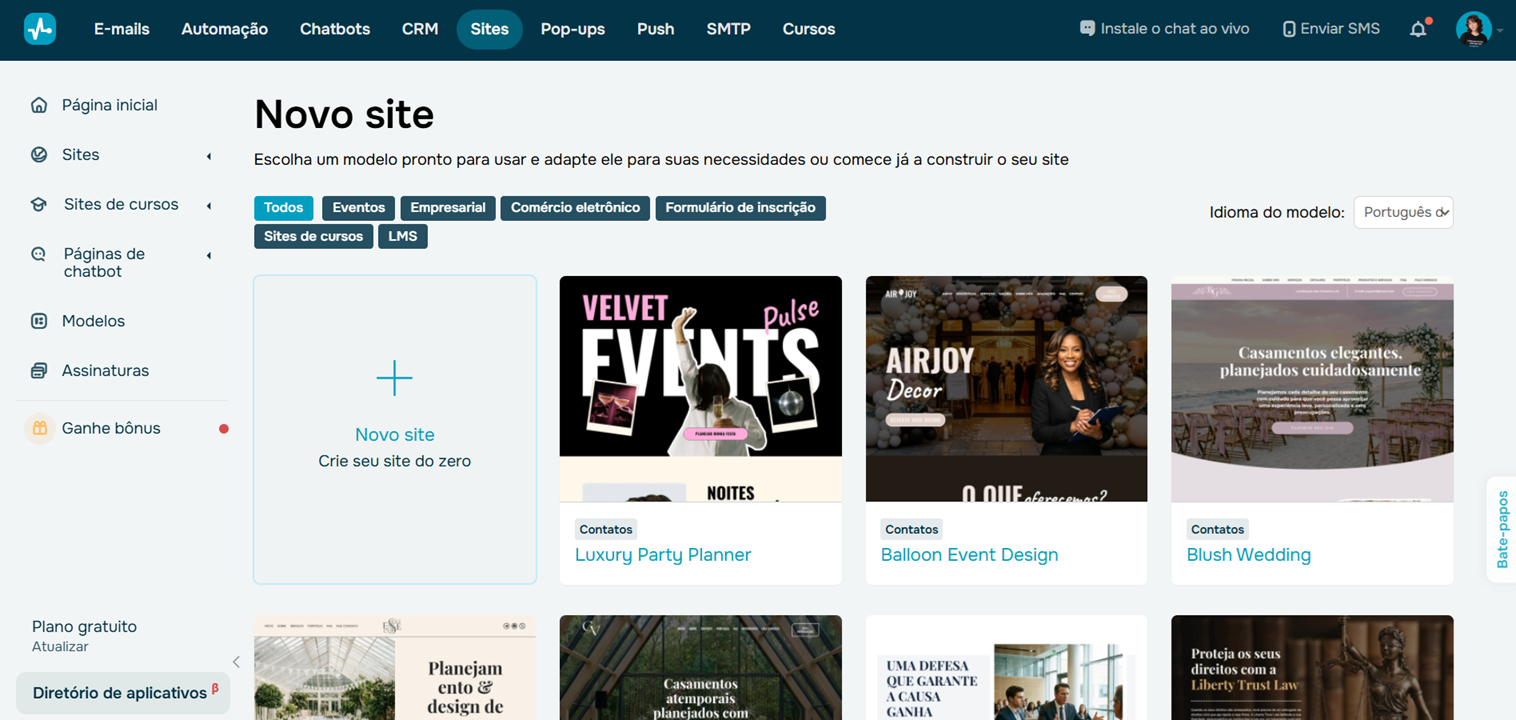Click the Sites sidebar icon
Viewport: 1516px width, 720px height.
pos(39,155)
